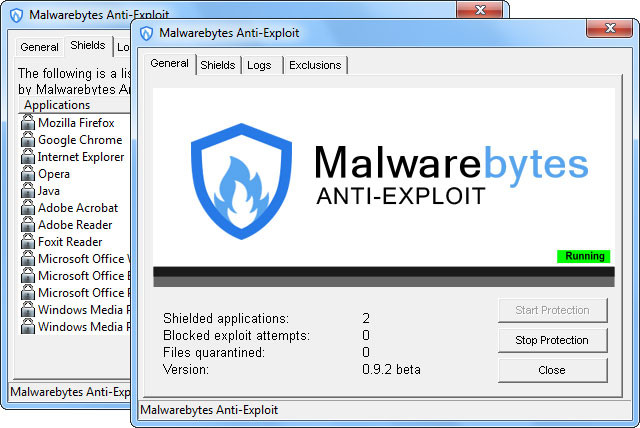The image size is (640, 428).
Task: Click the Close button in General tab
Action: coord(552,370)
